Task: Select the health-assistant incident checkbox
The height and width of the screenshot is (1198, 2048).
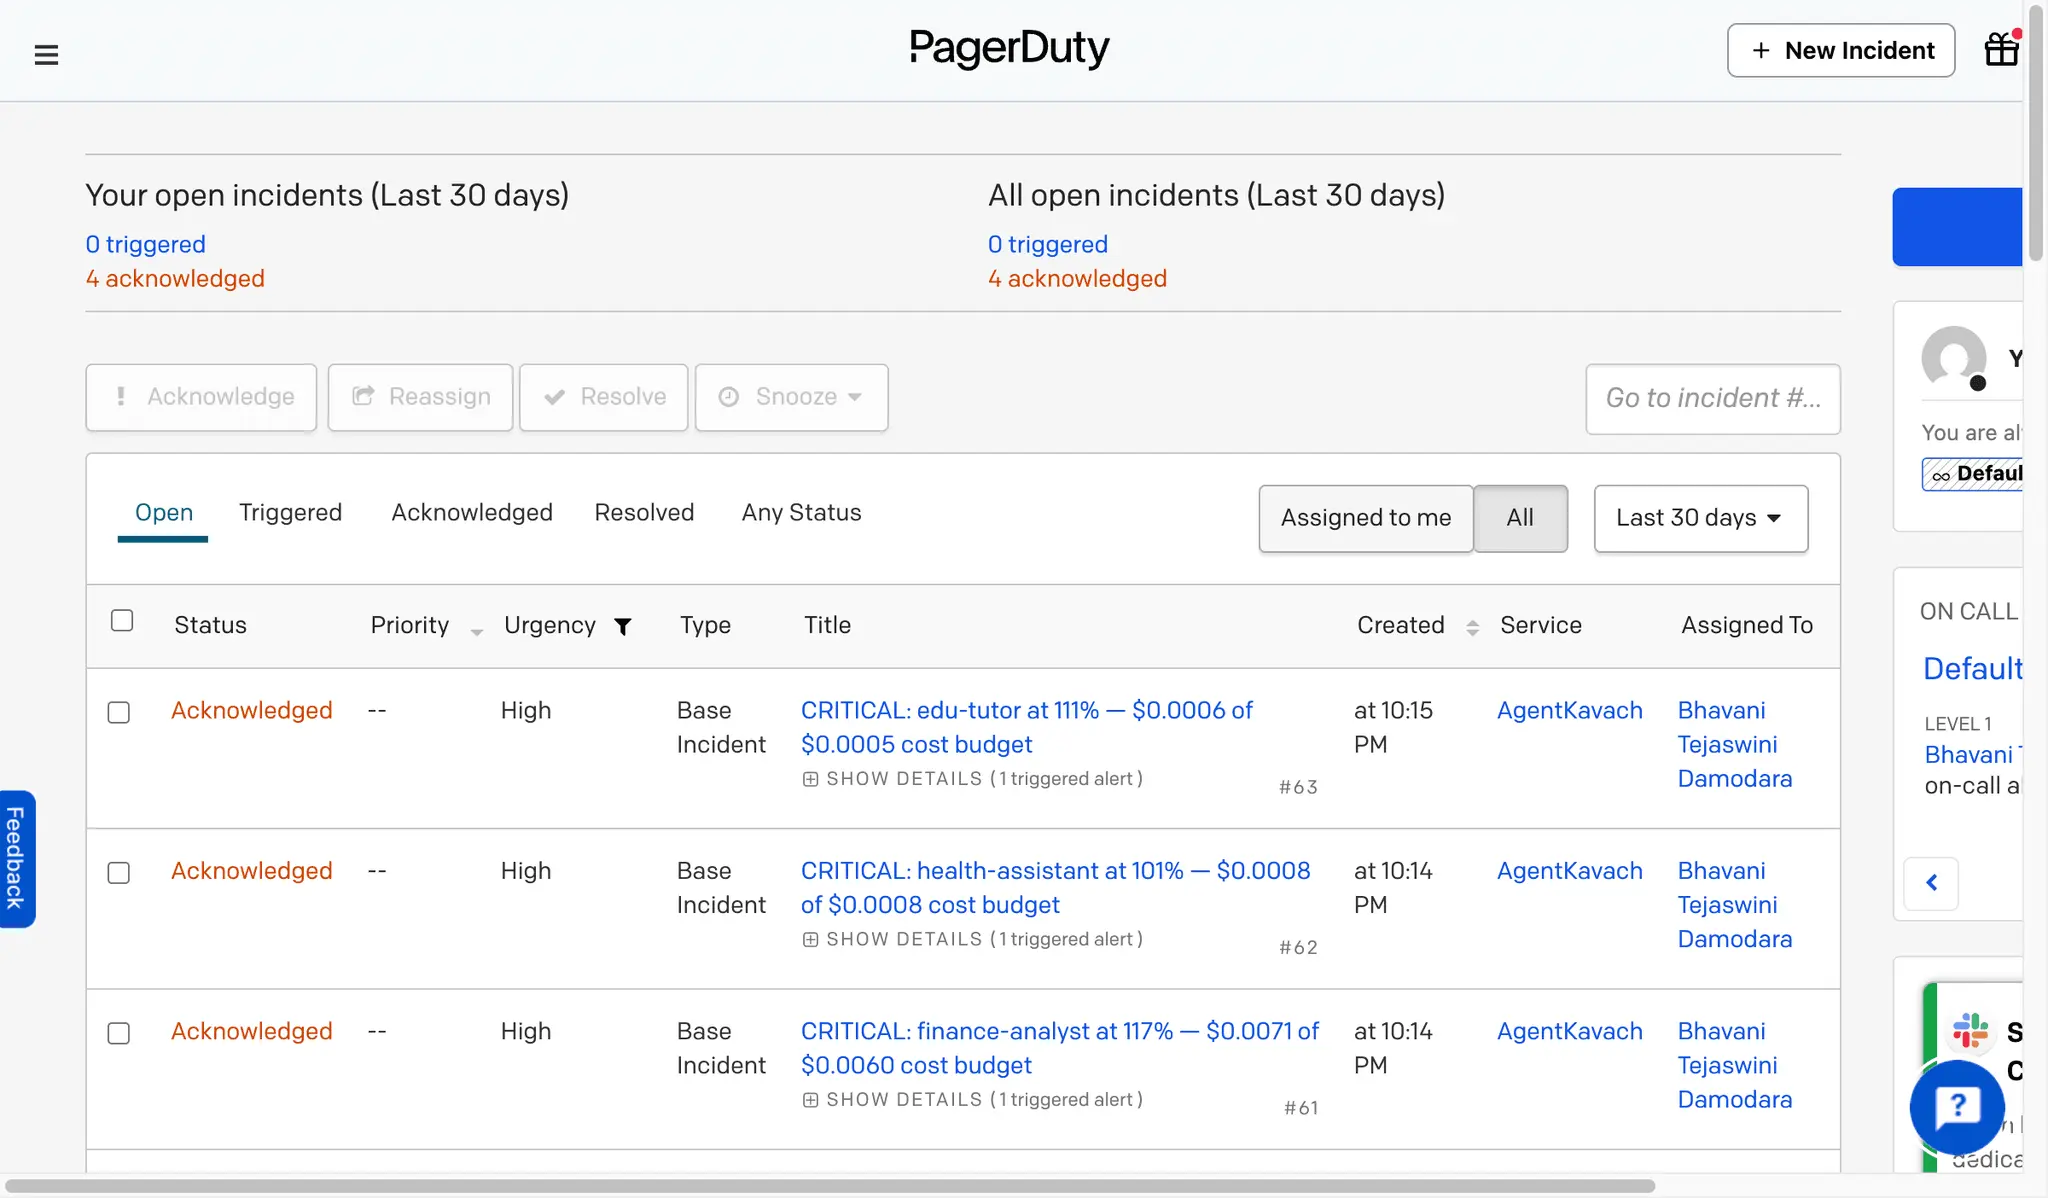Action: pyautogui.click(x=119, y=873)
